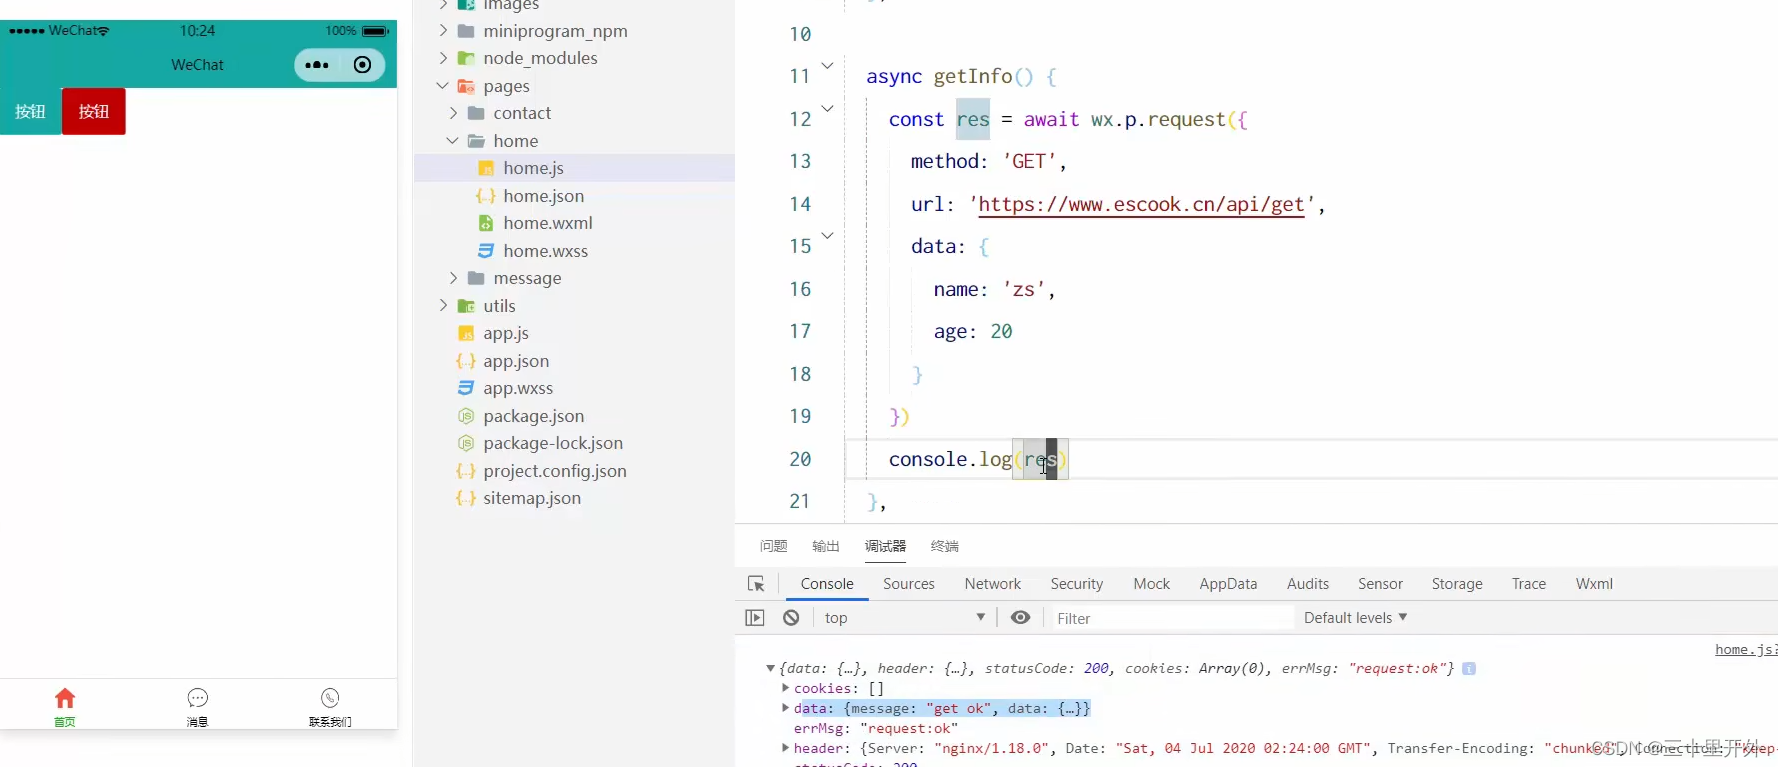The width and height of the screenshot is (1778, 767).
Task: Click the project.config.json file icon
Action: pos(466,471)
